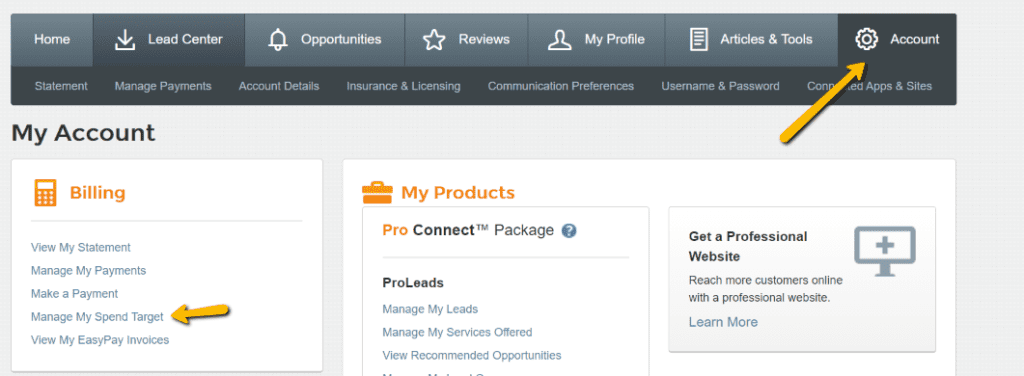Click the View My Statement link

[x=81, y=247]
